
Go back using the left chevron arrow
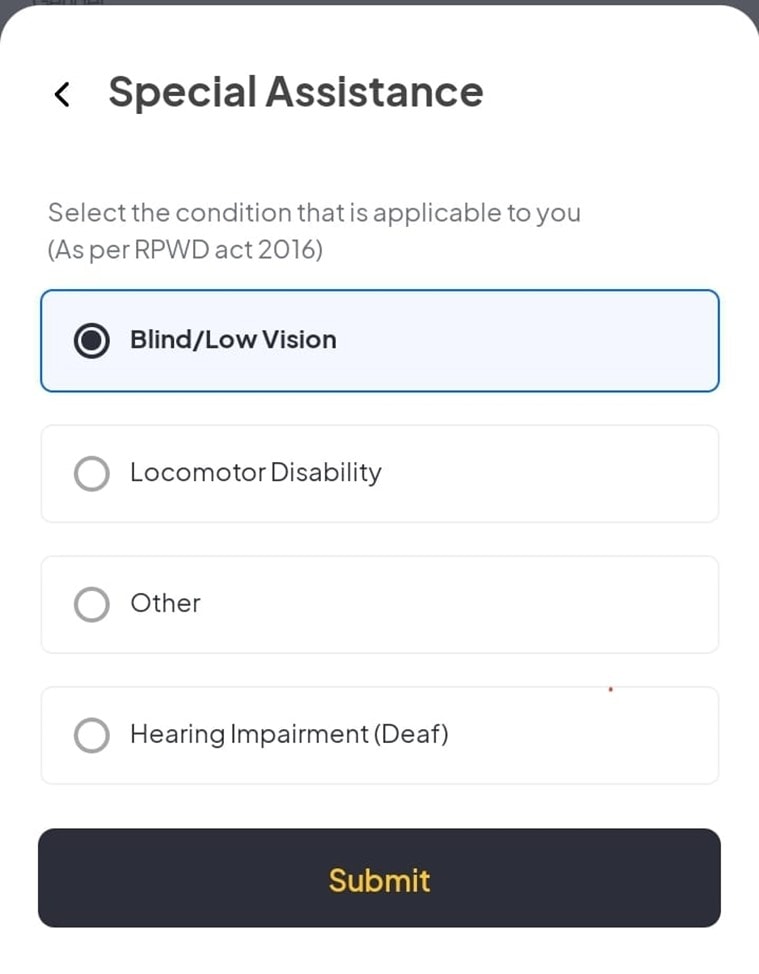pos(62,94)
